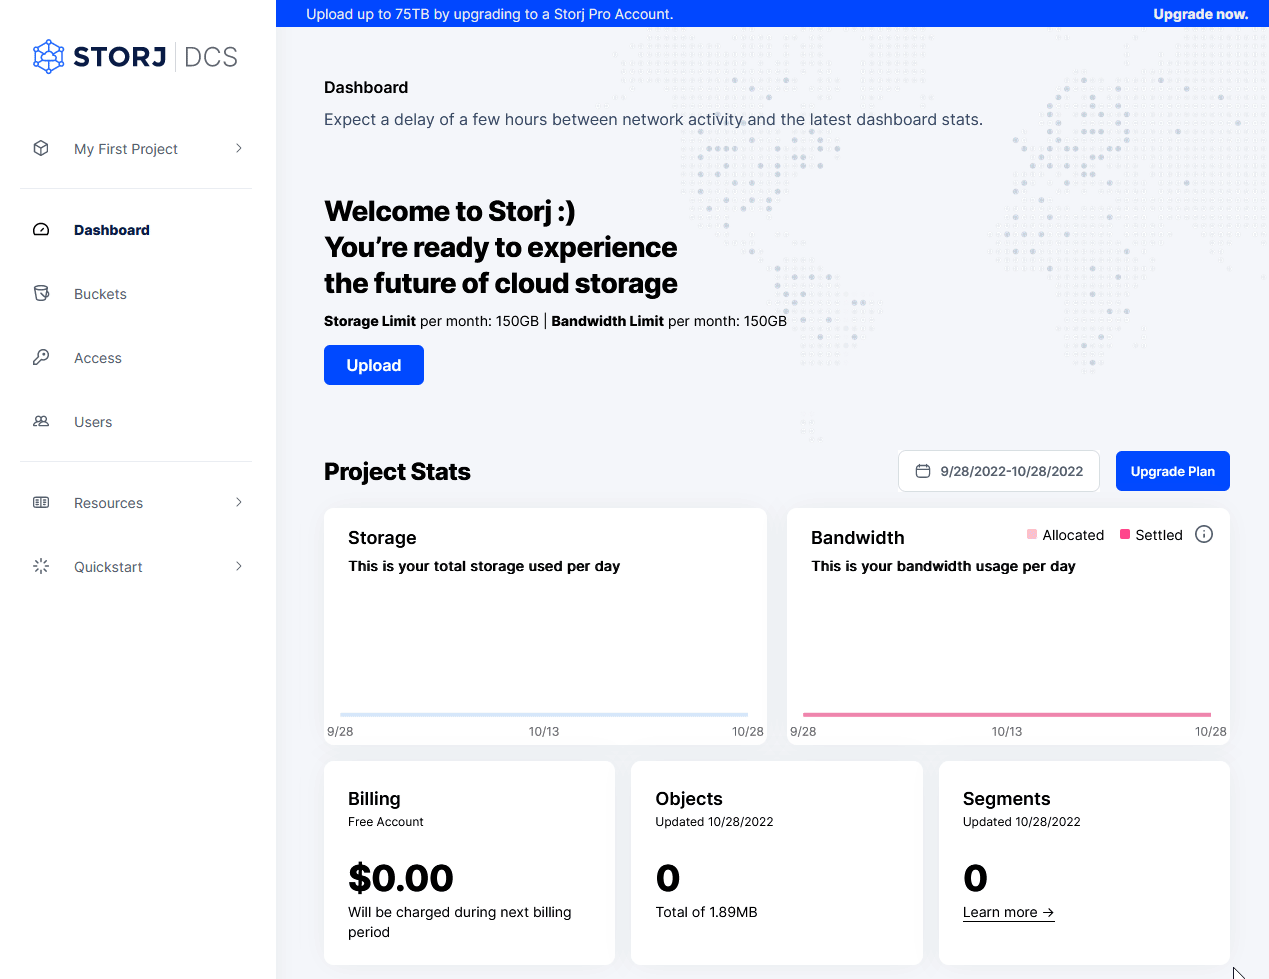1269x979 pixels.
Task: Click the Segments card heading
Action: (x=1007, y=799)
